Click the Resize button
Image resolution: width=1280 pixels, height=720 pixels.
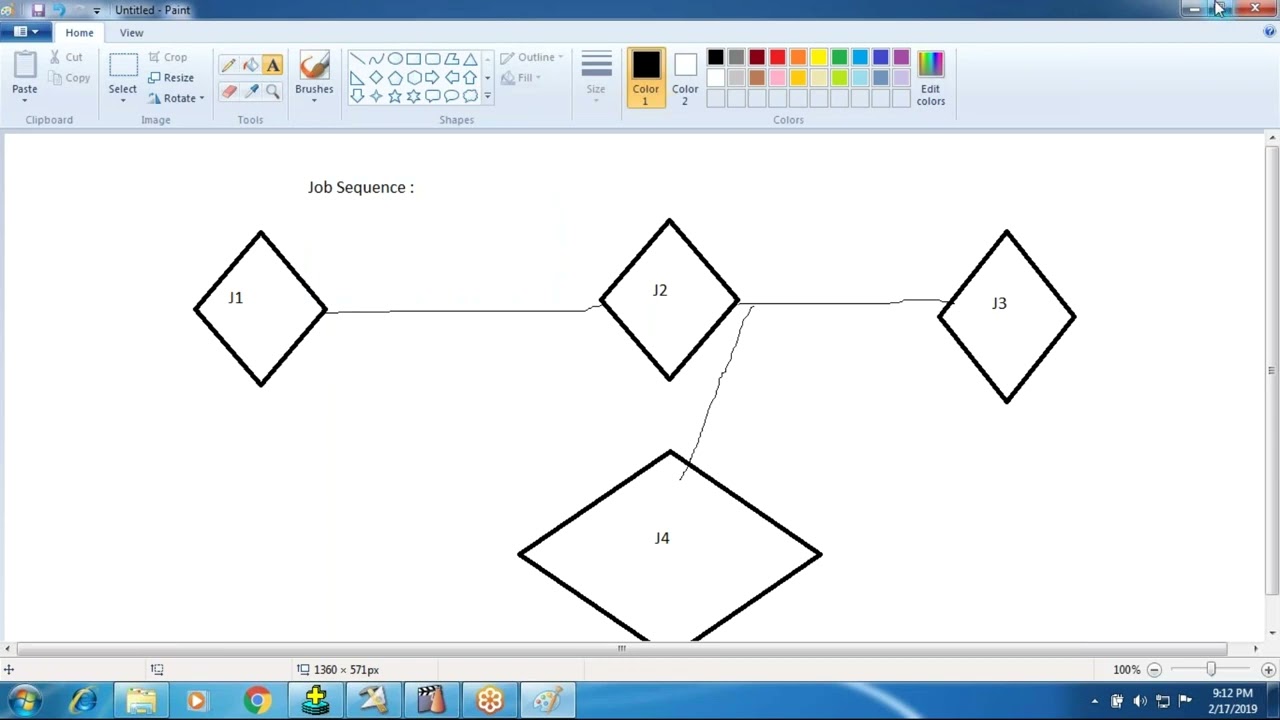(x=170, y=77)
